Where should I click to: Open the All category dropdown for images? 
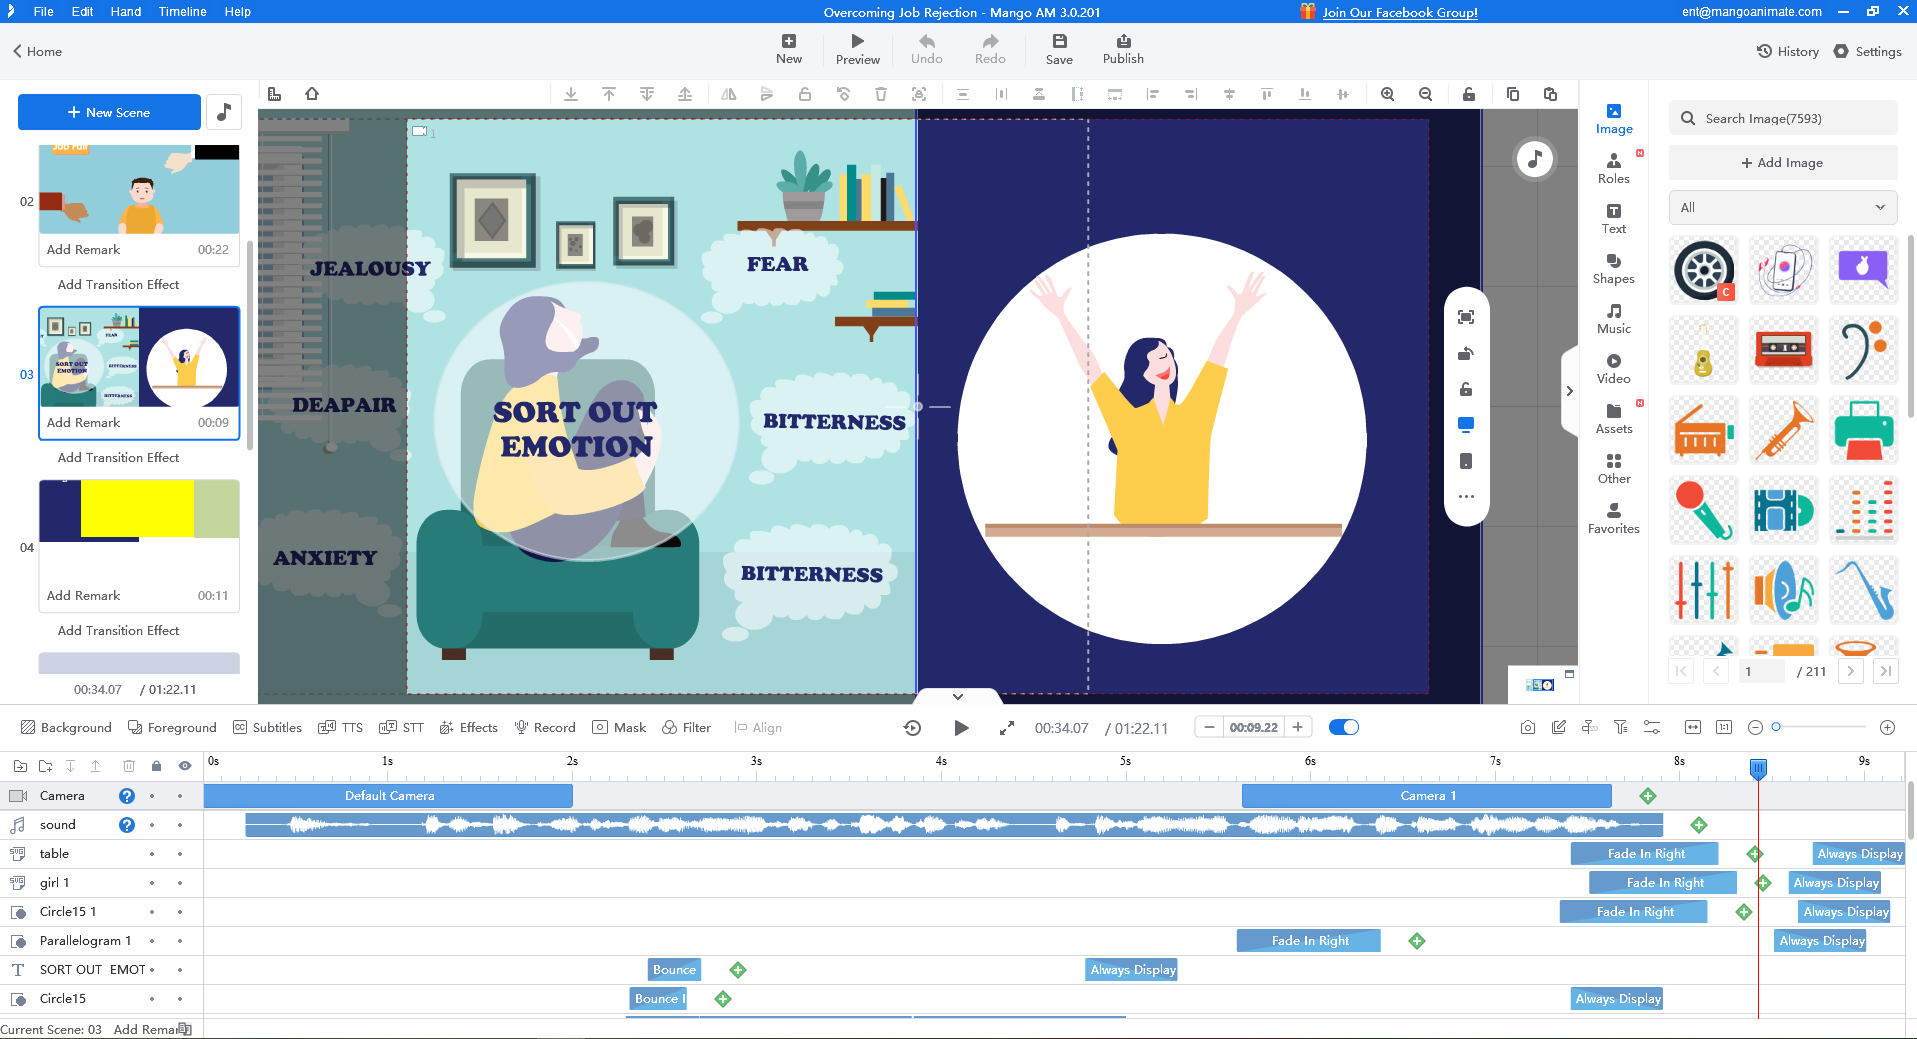(1782, 207)
